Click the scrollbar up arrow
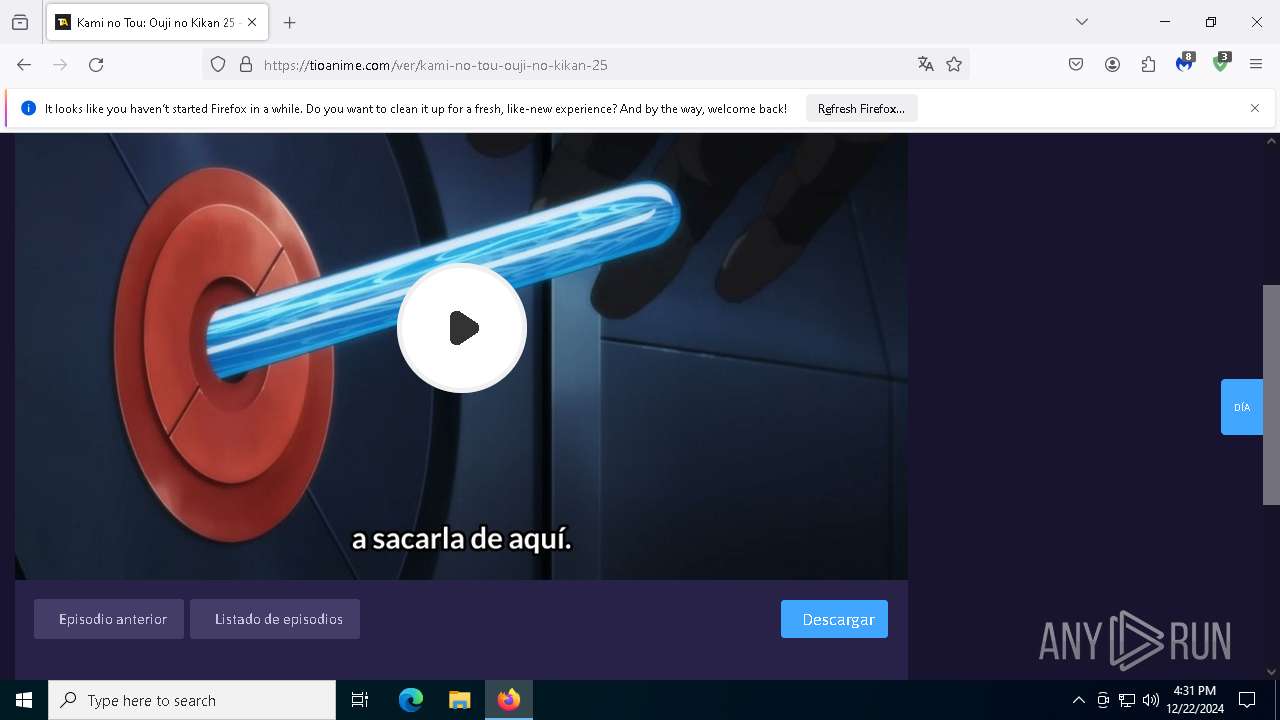Screen dimensions: 1280x720 coord(1271,141)
